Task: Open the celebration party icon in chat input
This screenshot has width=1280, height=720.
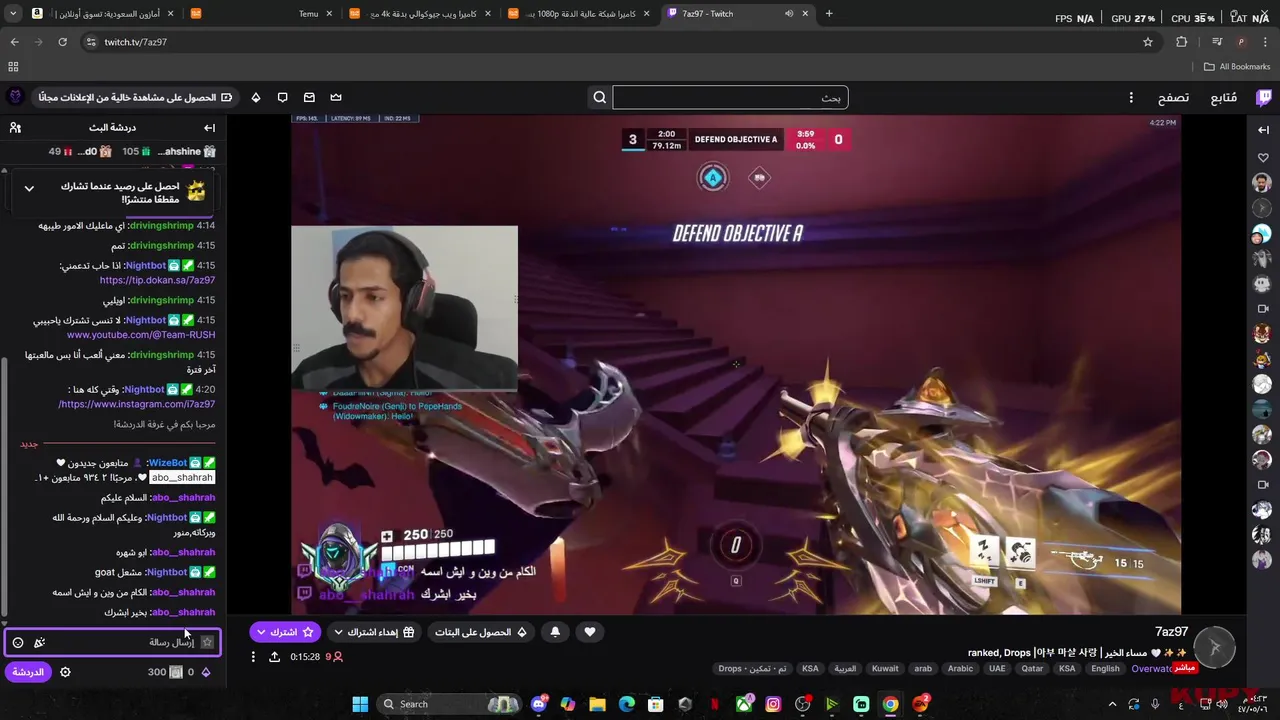Action: tap(39, 642)
